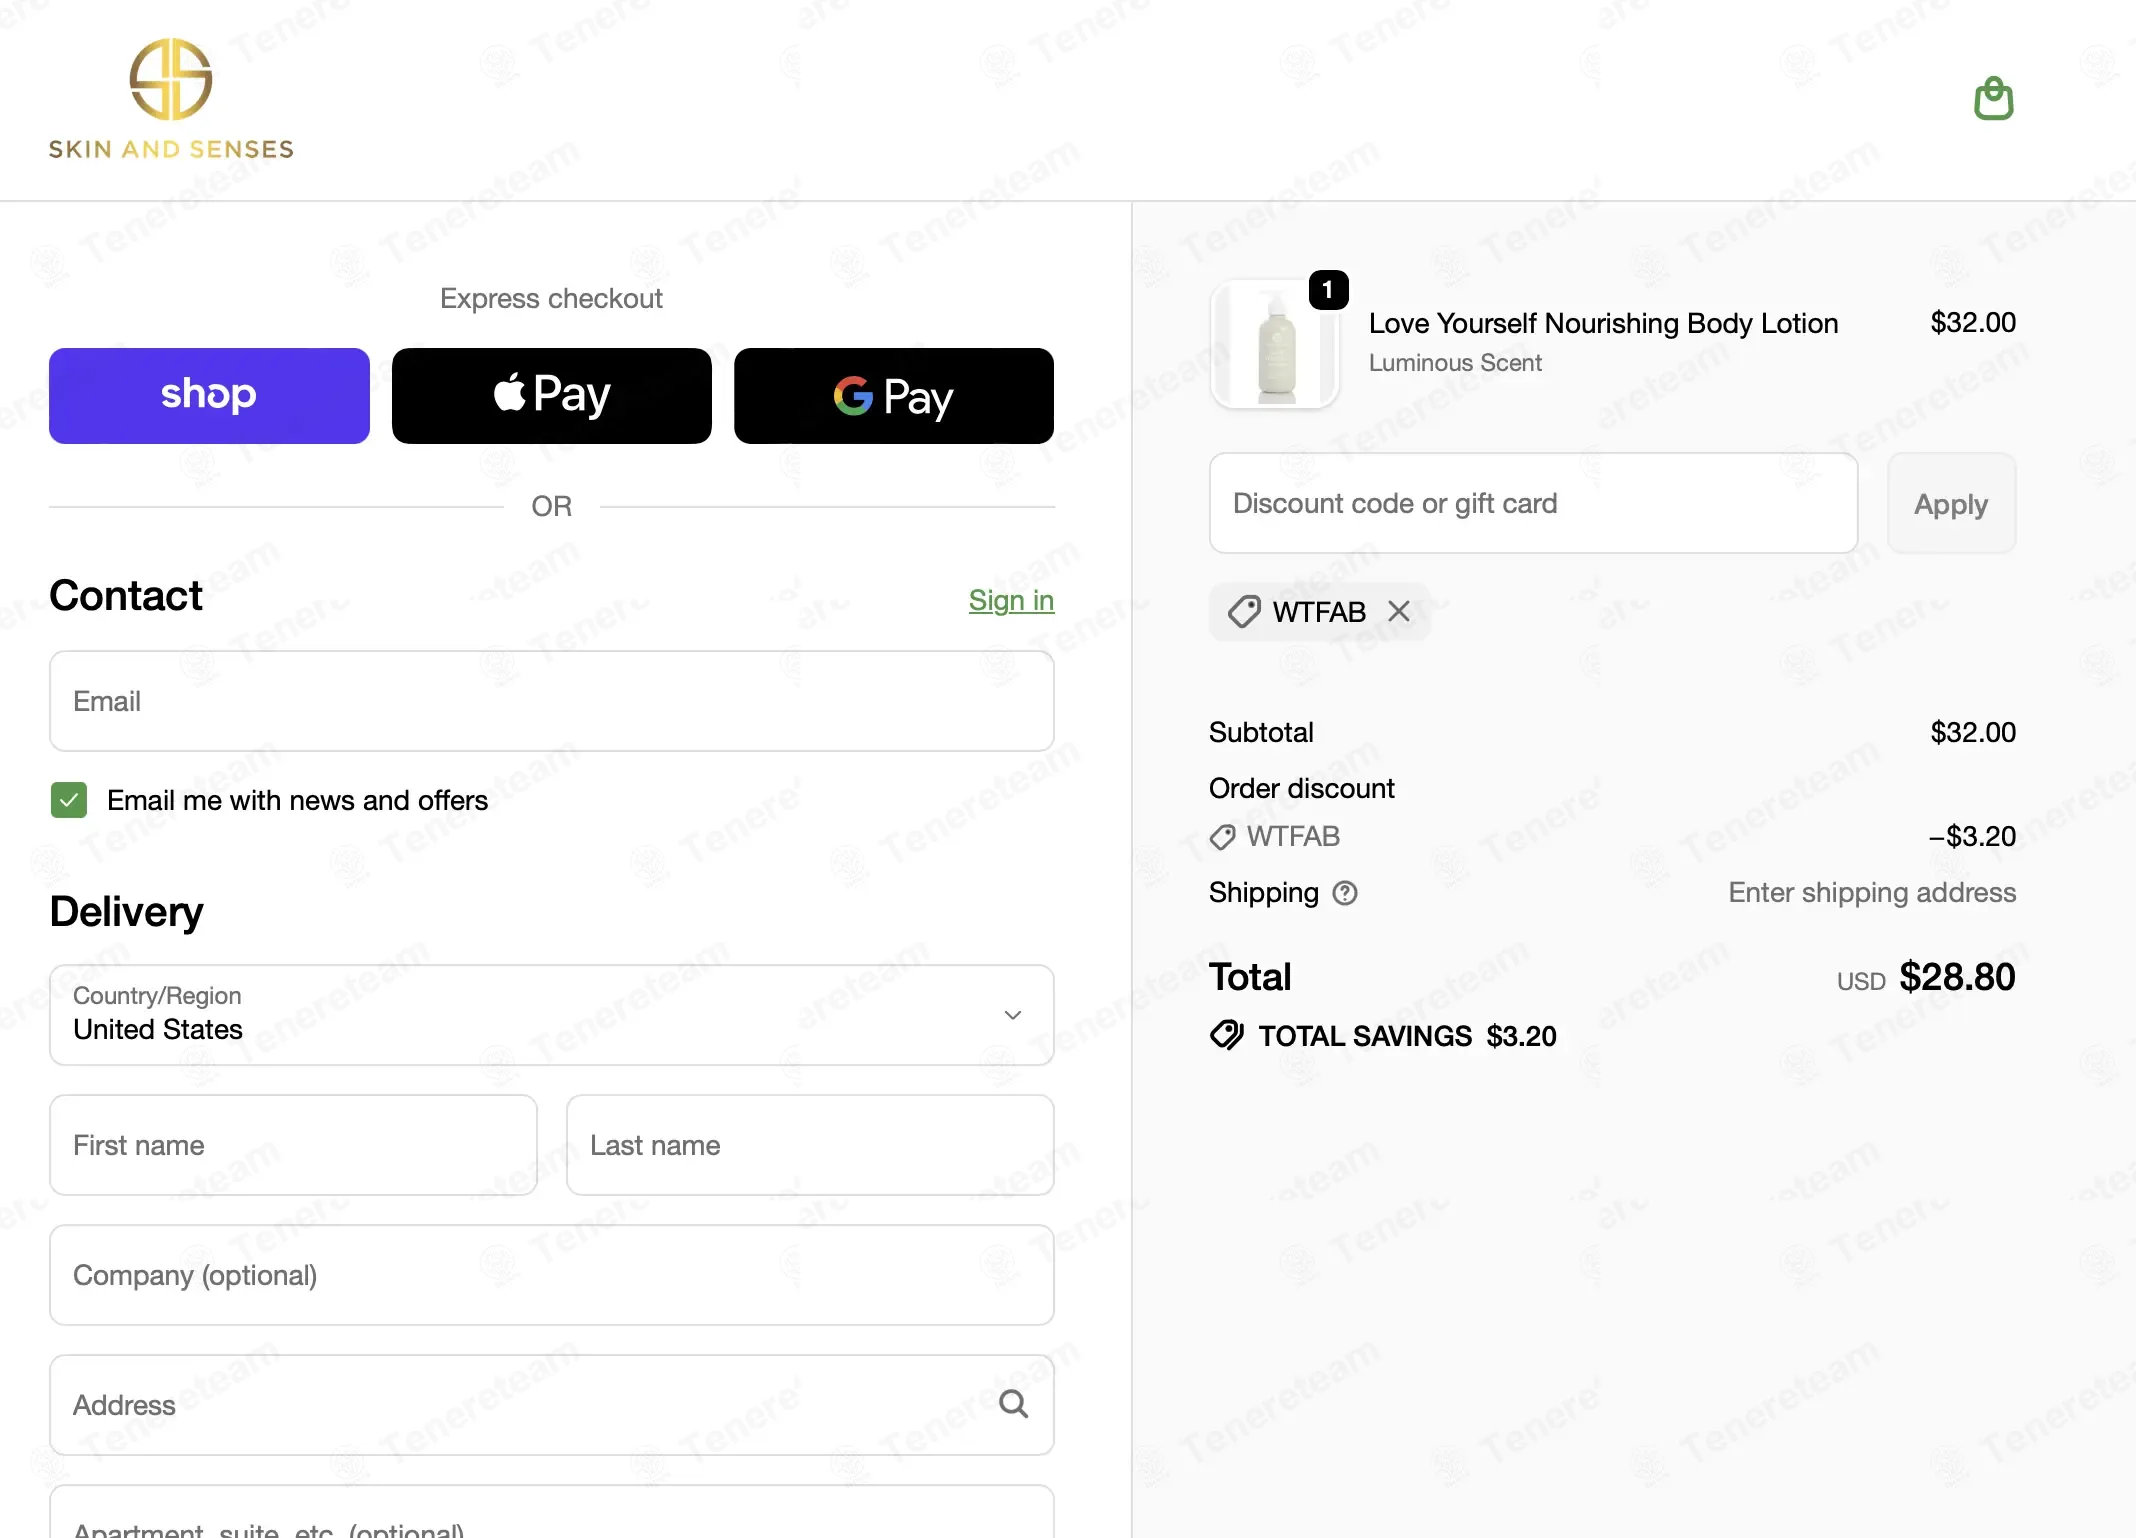Pay with Google Pay button
Screen dimensions: 2136x1538
pyautogui.click(x=894, y=396)
